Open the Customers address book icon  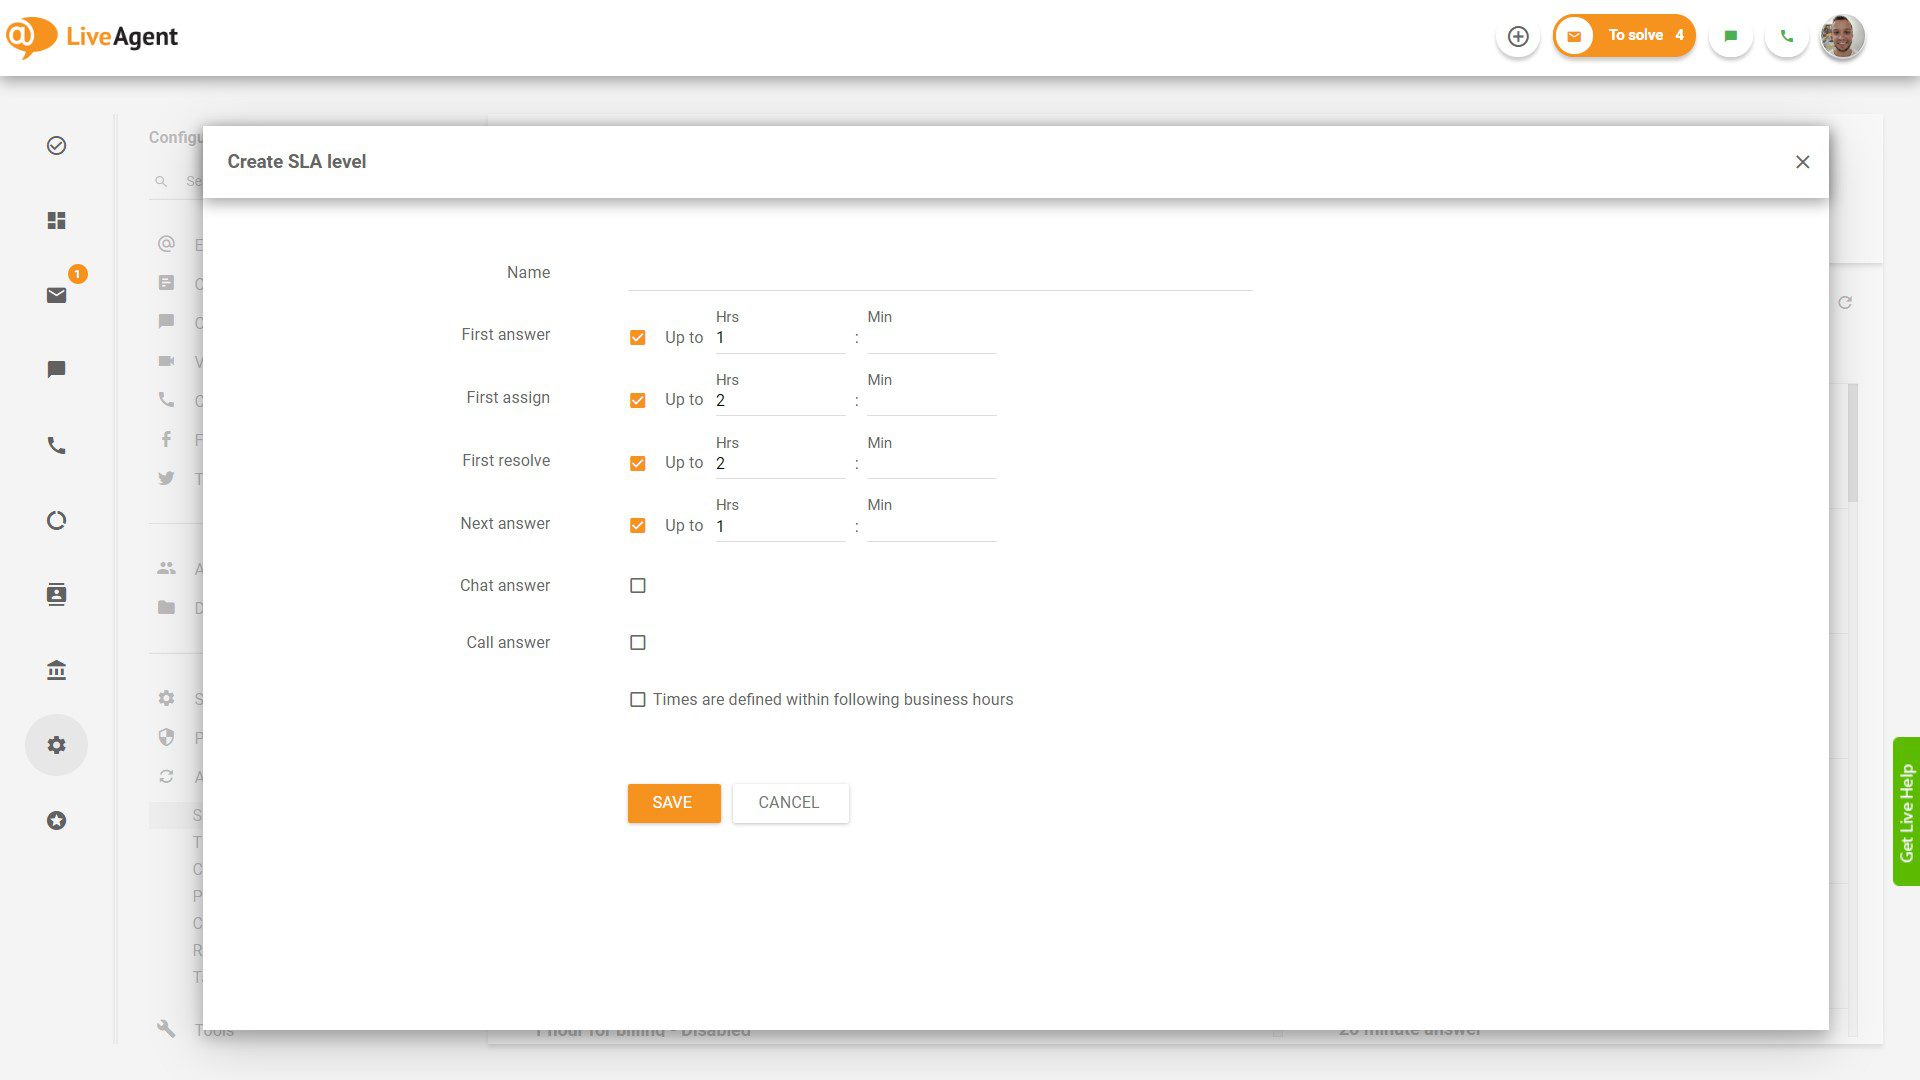(56, 594)
